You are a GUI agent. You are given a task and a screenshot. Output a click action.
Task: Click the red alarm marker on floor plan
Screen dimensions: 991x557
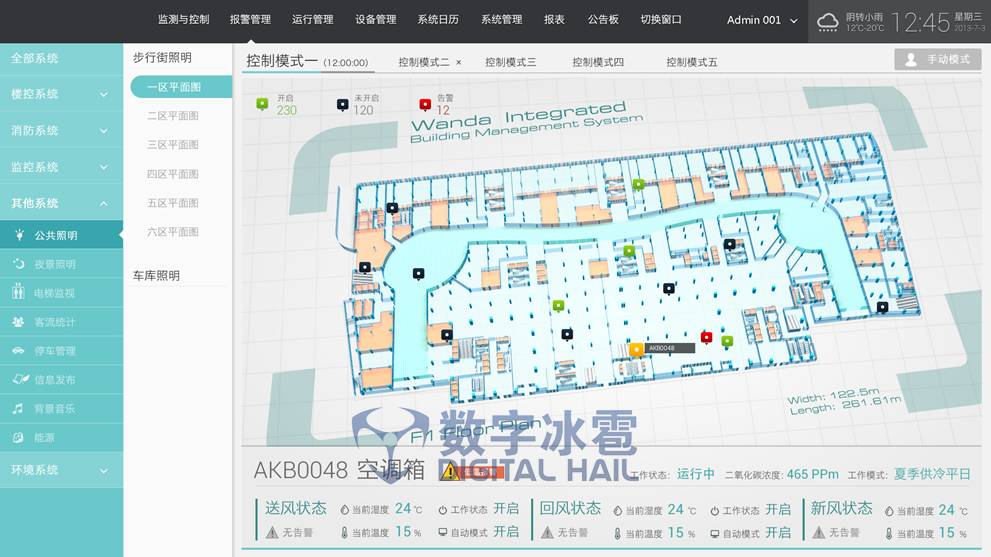click(x=706, y=337)
